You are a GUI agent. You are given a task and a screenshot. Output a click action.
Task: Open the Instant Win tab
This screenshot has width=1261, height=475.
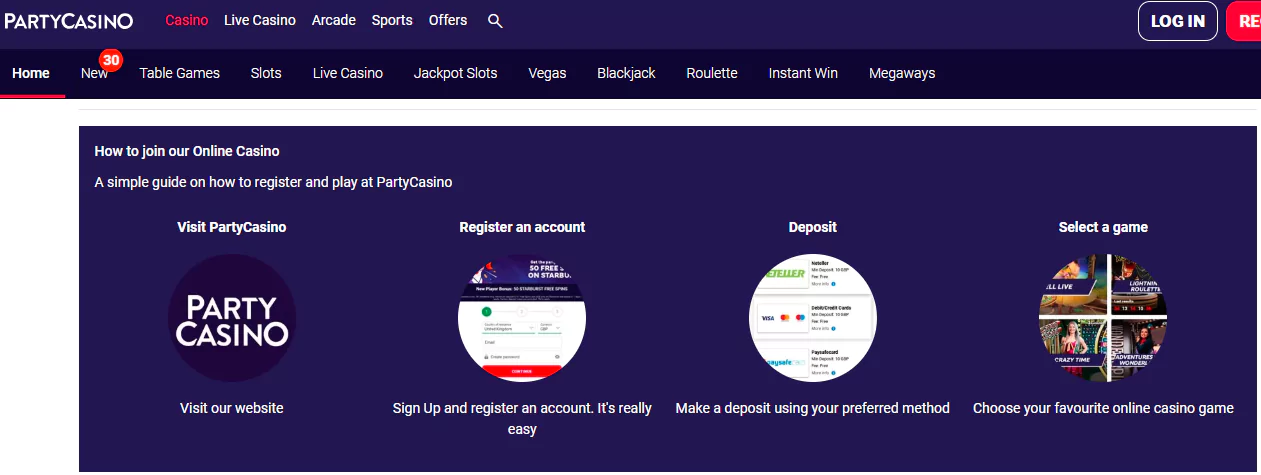coord(803,73)
